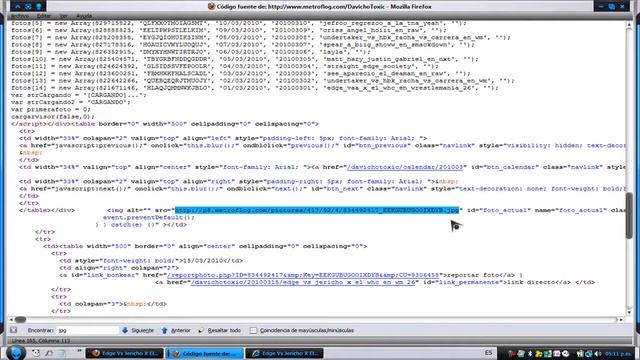
Task: Click the fotos[14] array line
Action: pyautogui.click(x=255, y=88)
